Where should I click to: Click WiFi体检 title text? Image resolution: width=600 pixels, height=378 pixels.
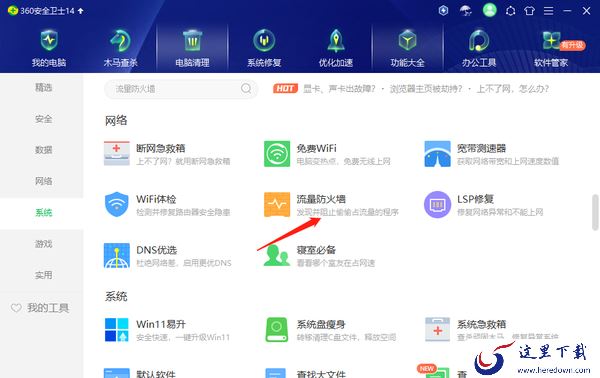[x=156, y=199]
